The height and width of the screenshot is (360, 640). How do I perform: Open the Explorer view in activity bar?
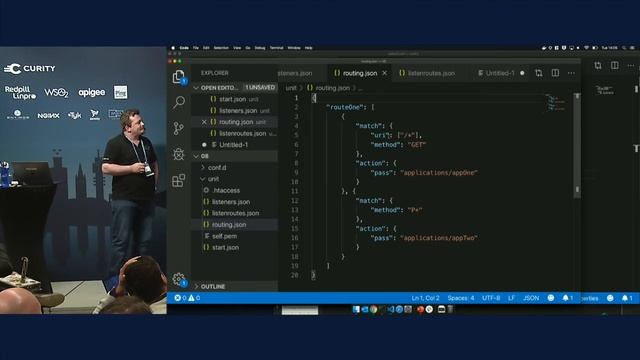point(179,76)
